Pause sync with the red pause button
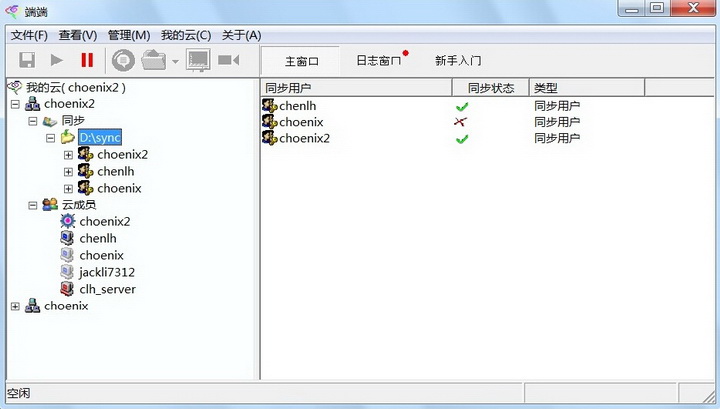This screenshot has width=720, height=409. [87, 60]
